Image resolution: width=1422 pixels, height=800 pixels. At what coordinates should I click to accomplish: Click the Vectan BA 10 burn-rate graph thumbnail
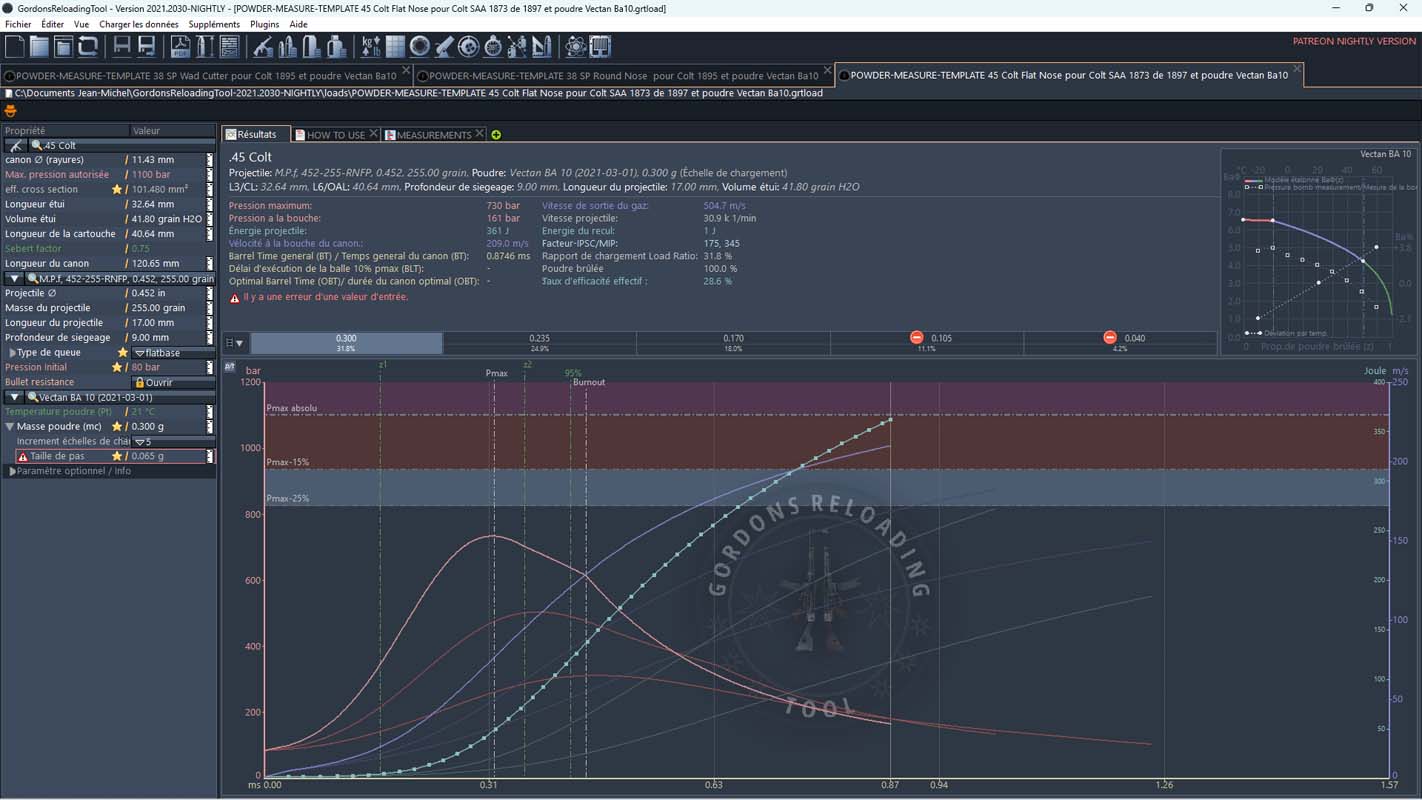click(1318, 250)
